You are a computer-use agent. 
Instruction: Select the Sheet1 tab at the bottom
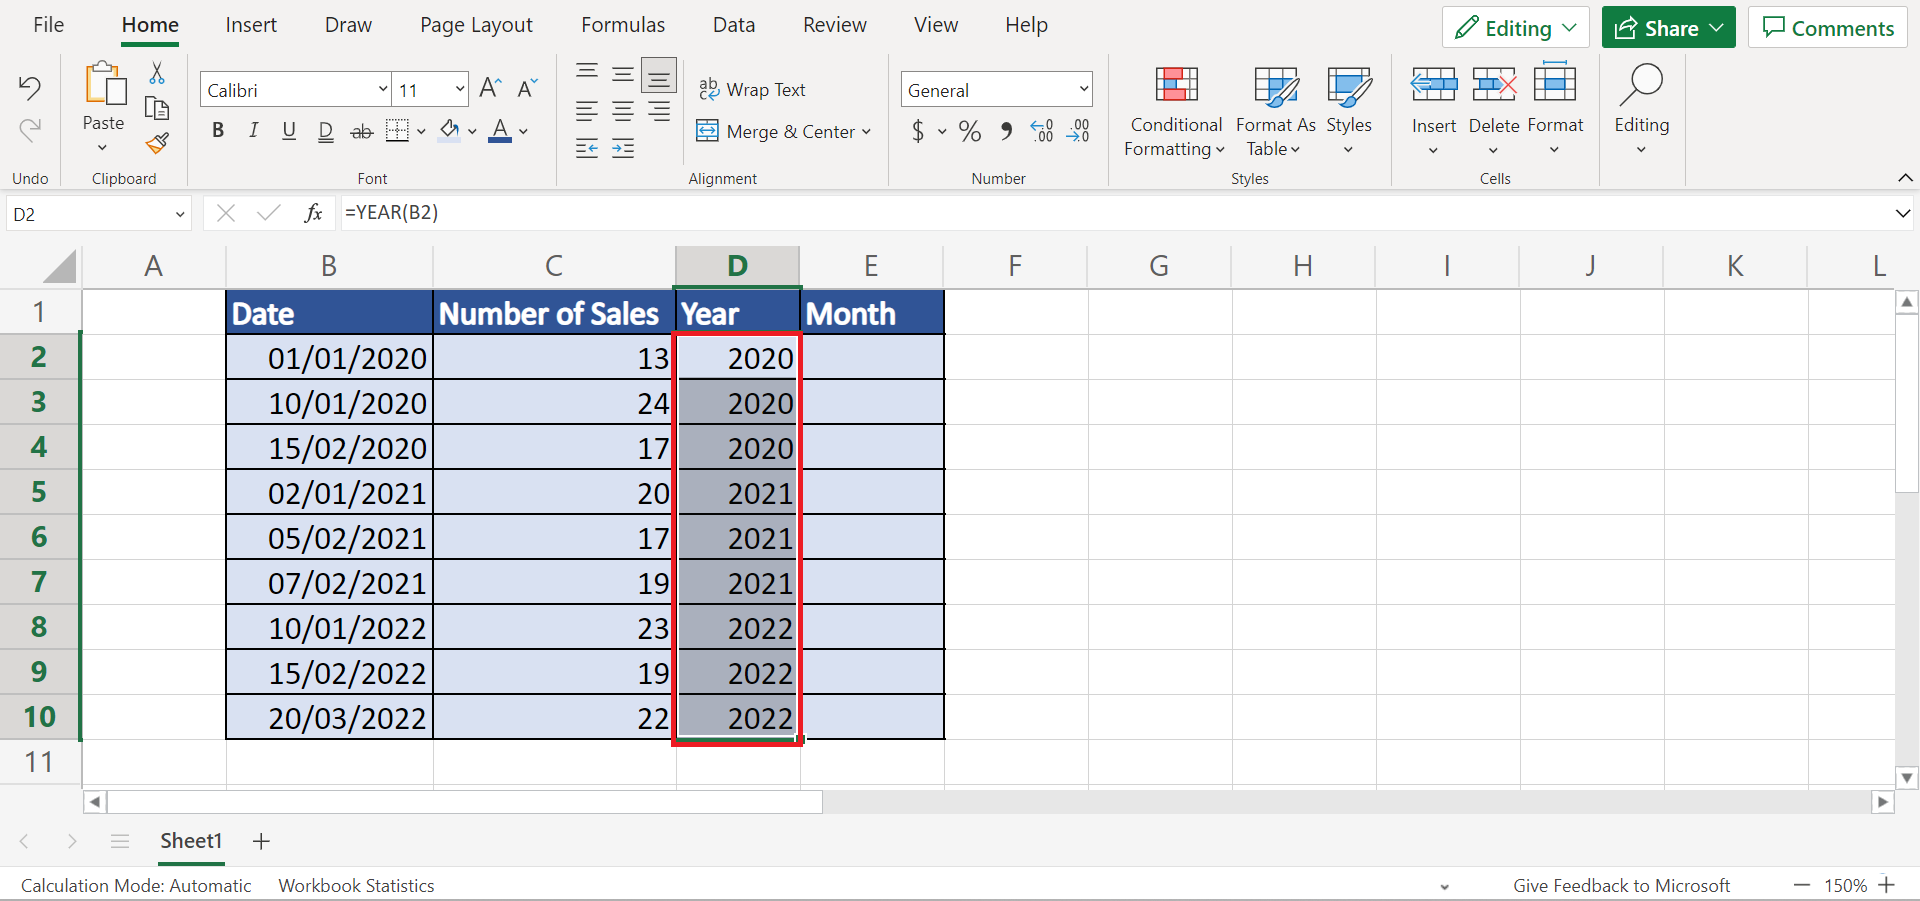point(190,841)
